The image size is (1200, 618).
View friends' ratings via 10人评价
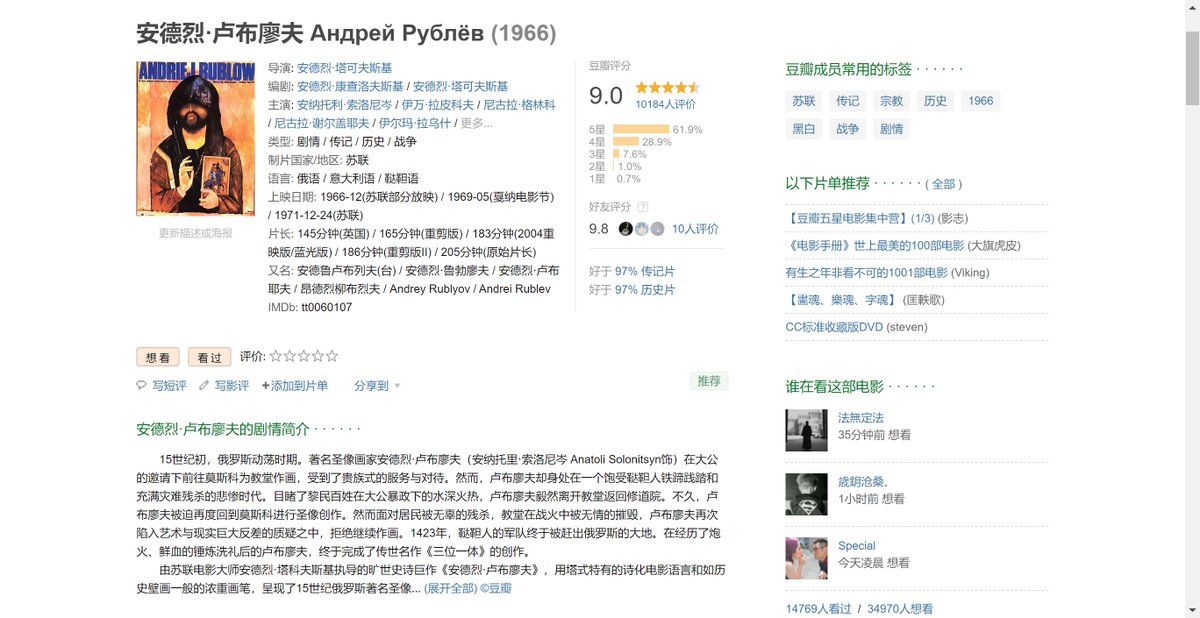695,229
